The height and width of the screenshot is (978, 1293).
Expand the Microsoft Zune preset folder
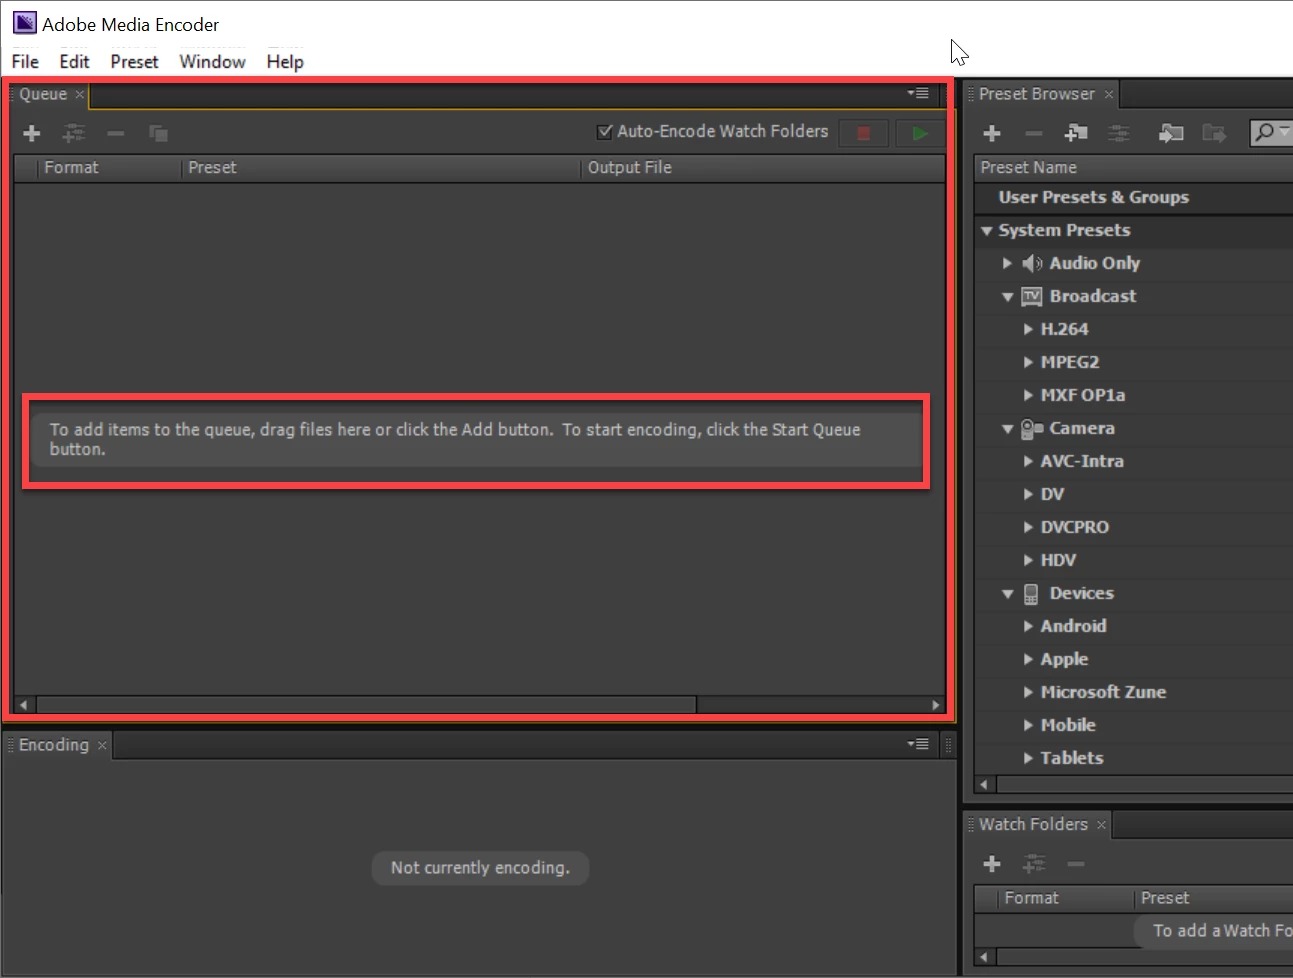pos(1028,692)
